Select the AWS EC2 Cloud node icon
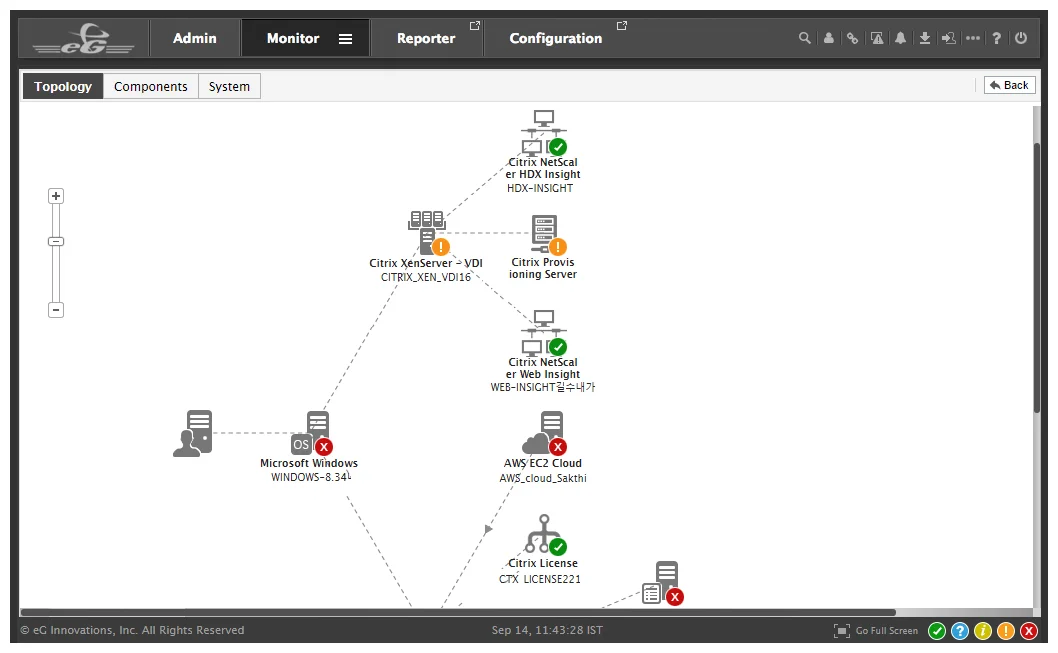The image size is (1058, 653). (545, 433)
